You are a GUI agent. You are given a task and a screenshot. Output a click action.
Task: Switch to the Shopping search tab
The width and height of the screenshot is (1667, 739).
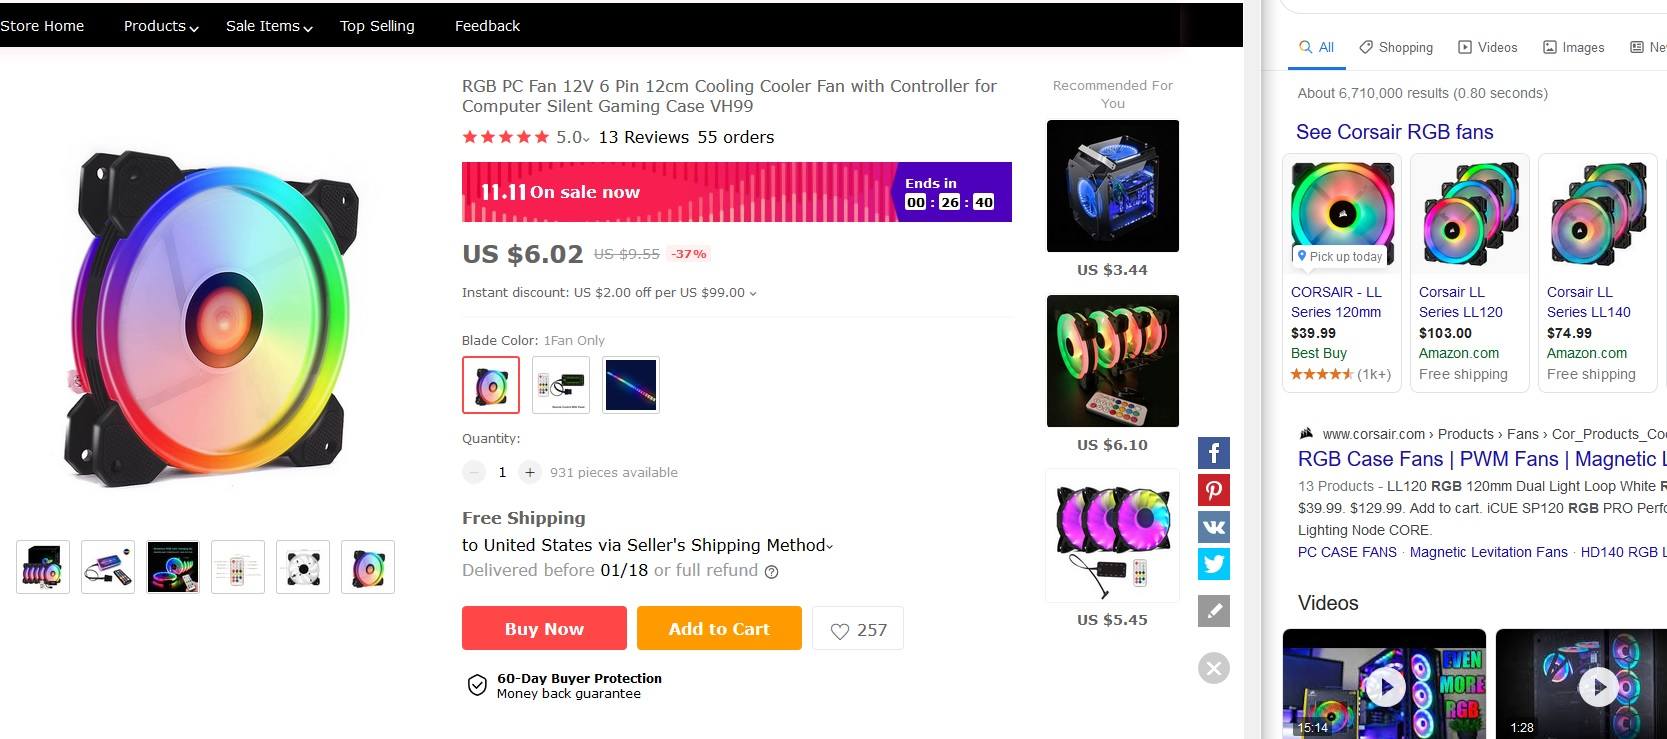click(x=1396, y=47)
